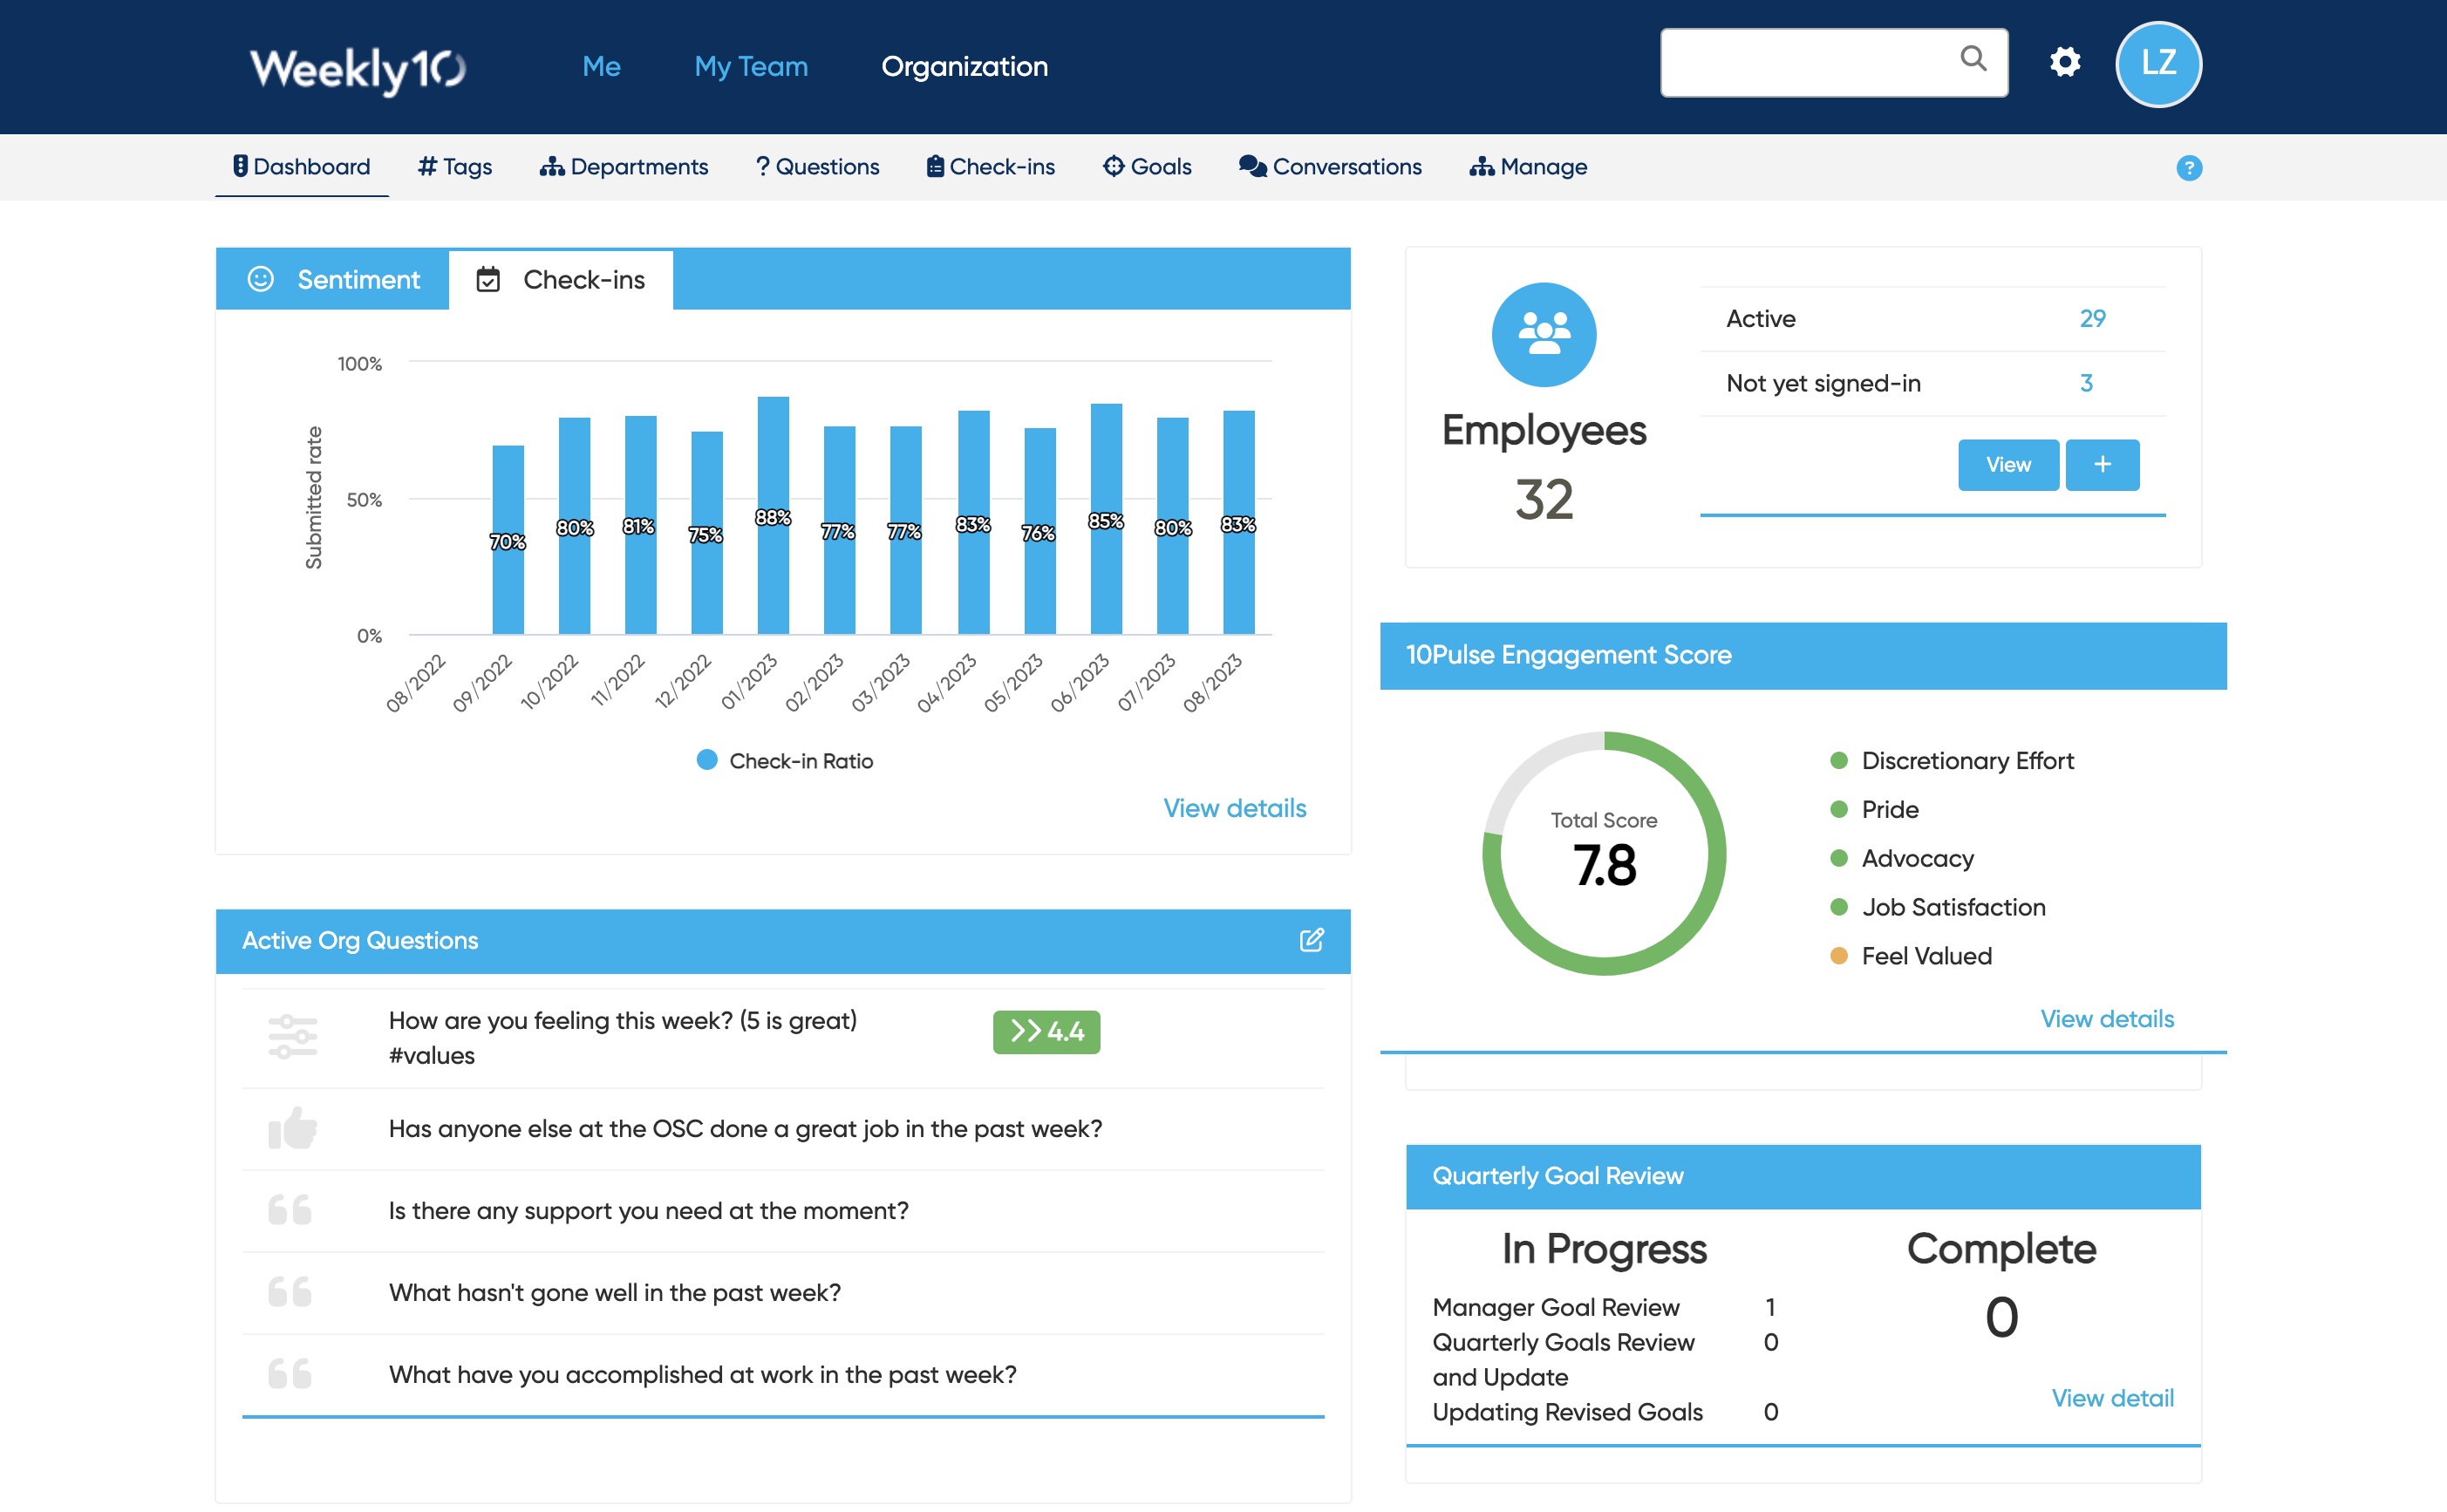Click the search magnifier icon
The image size is (2447, 1512).
tap(1972, 59)
